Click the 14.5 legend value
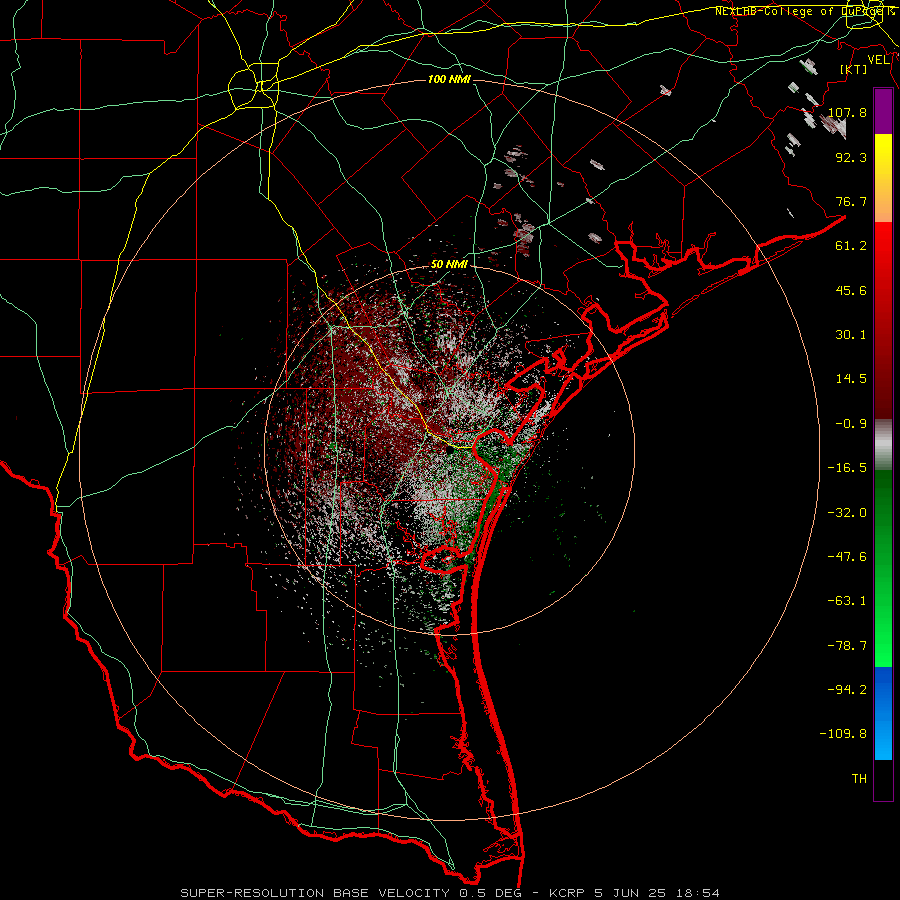Viewport: 900px width, 900px height. tap(851, 379)
